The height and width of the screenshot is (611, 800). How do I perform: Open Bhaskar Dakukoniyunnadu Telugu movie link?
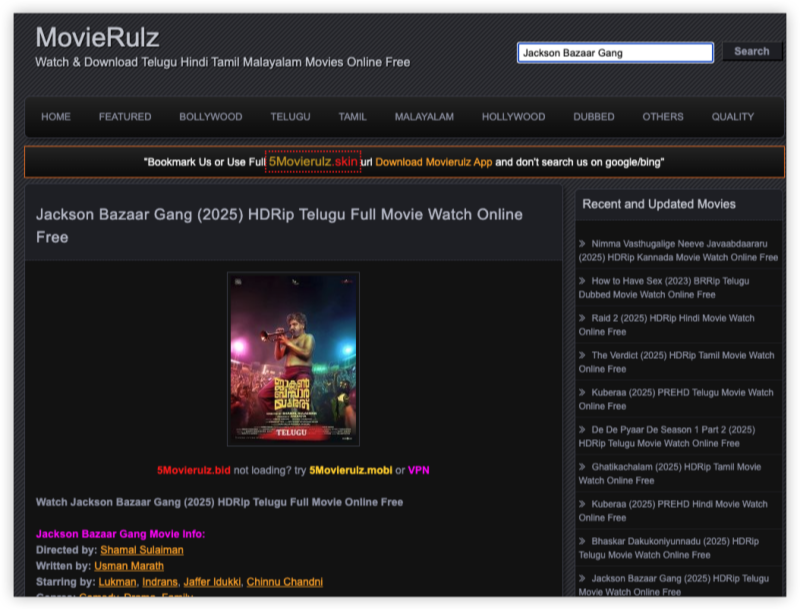coord(668,548)
